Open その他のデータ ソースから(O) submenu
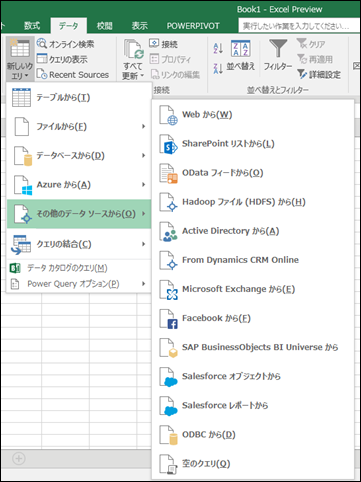Viewport: 361px width, 482px height. tap(79, 214)
